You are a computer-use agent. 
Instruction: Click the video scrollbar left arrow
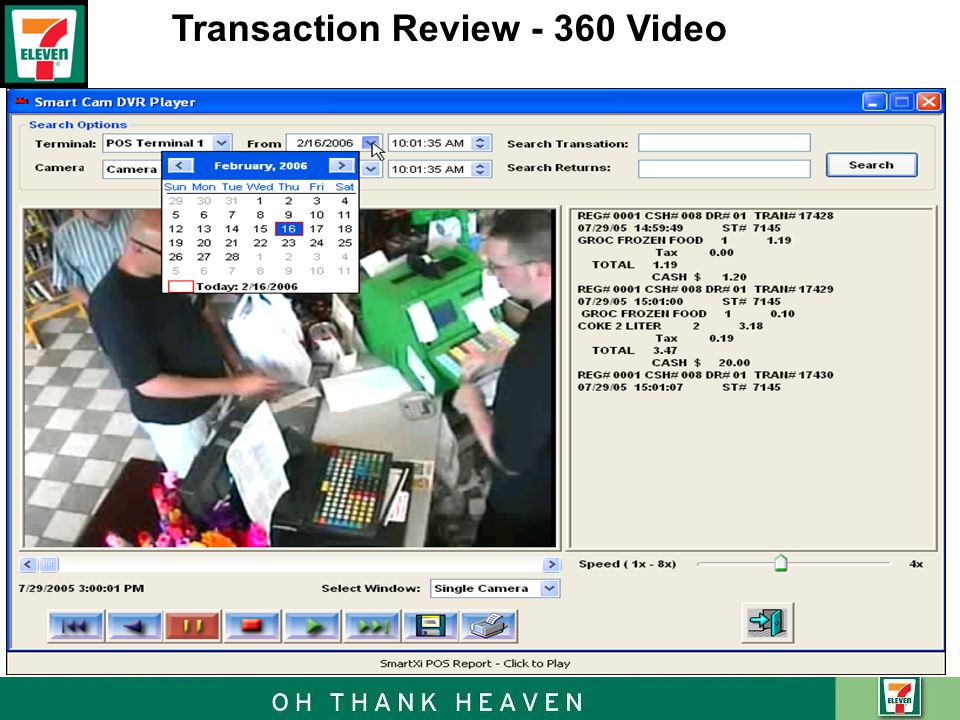28,564
